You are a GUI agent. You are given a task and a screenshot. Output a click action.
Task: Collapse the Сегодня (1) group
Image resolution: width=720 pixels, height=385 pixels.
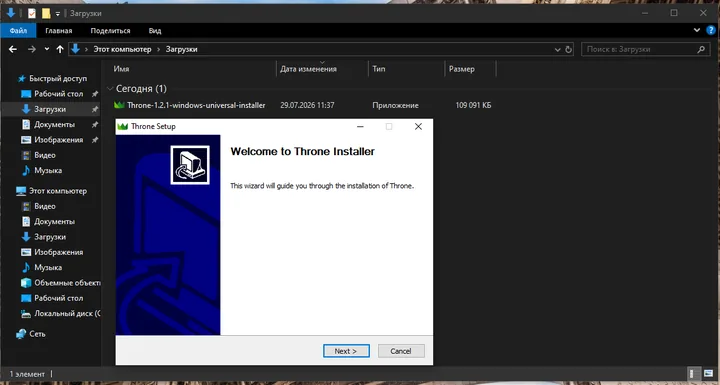(x=110, y=88)
